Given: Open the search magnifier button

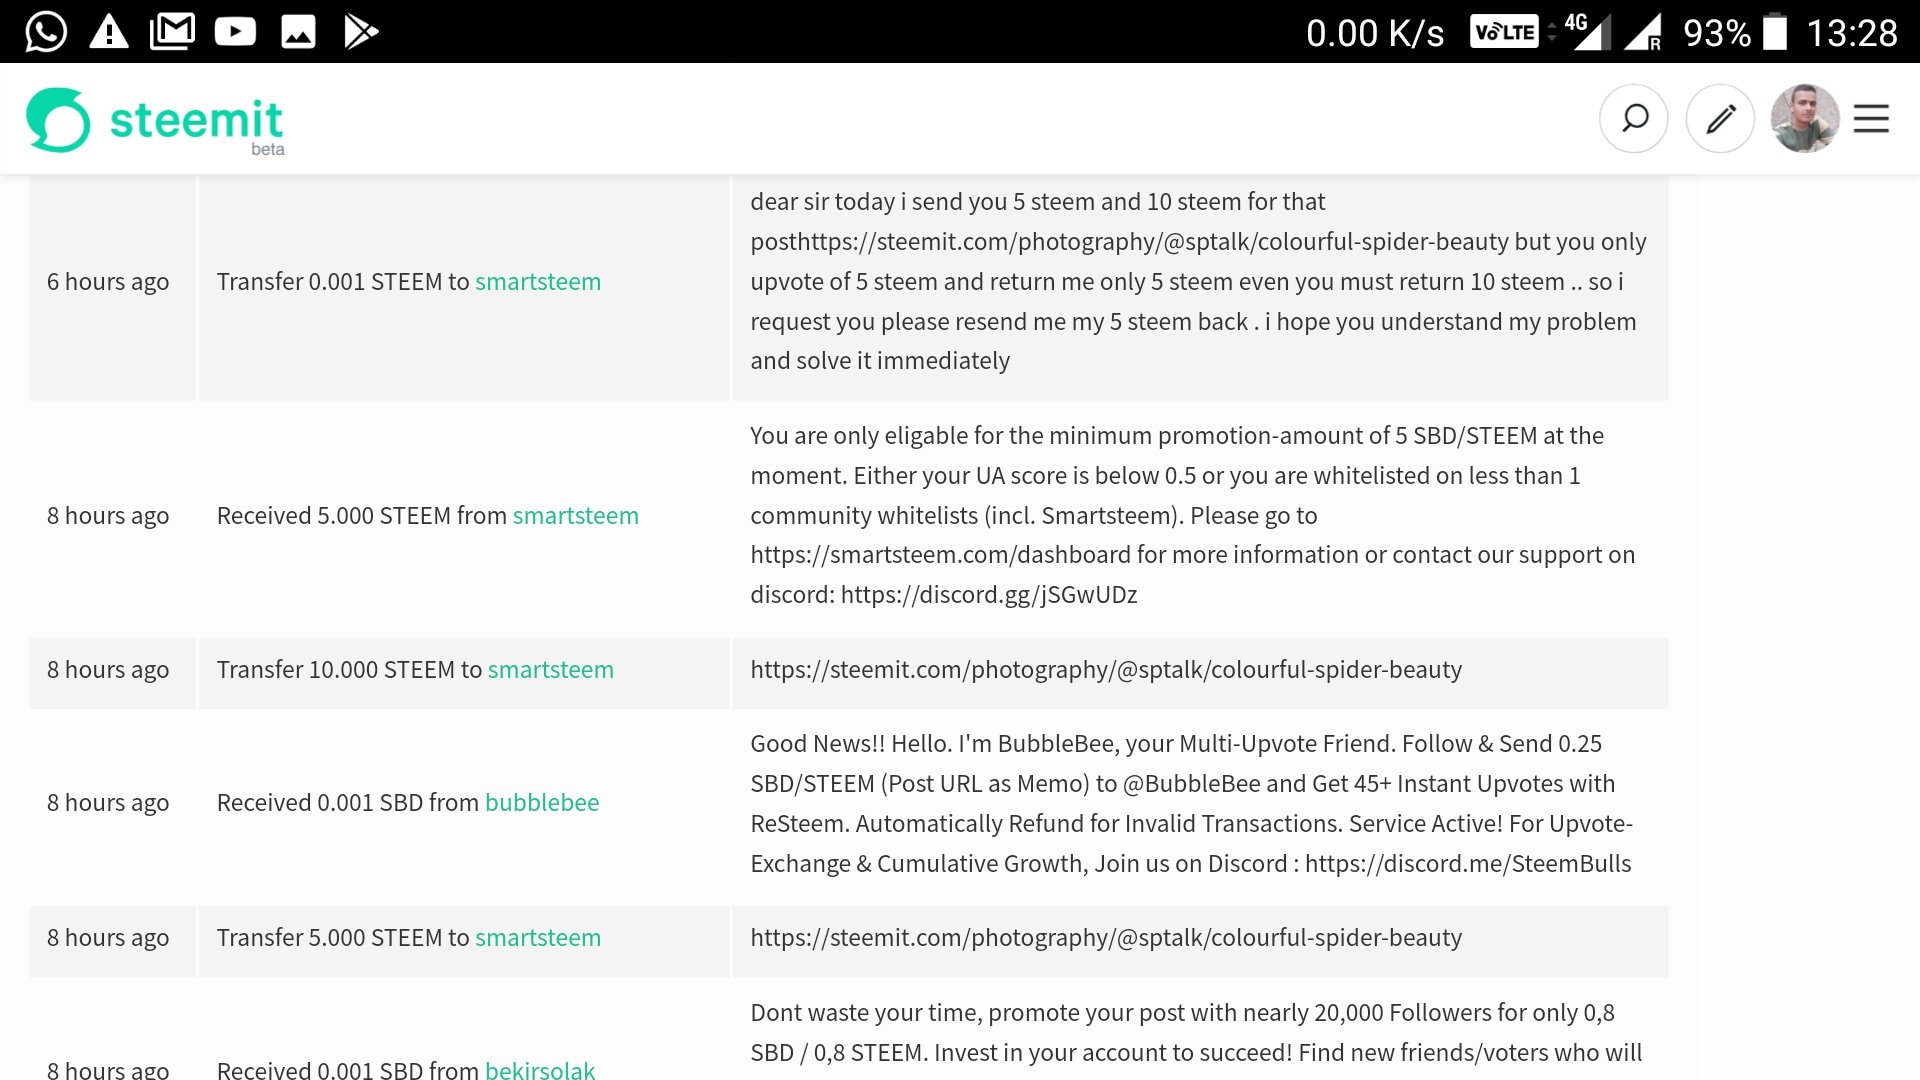Looking at the screenshot, I should (x=1633, y=119).
